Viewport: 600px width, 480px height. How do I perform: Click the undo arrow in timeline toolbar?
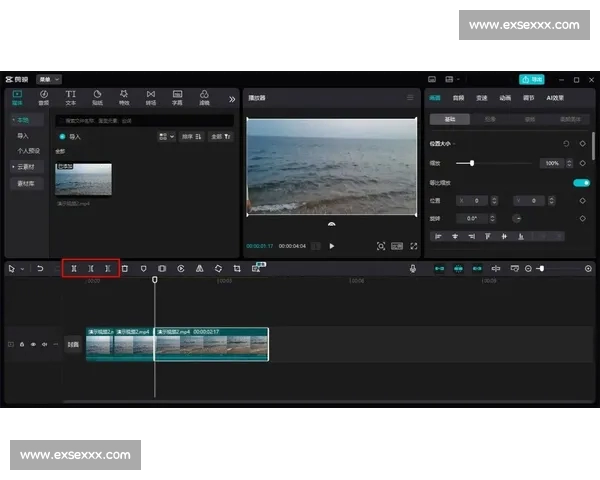[40, 268]
